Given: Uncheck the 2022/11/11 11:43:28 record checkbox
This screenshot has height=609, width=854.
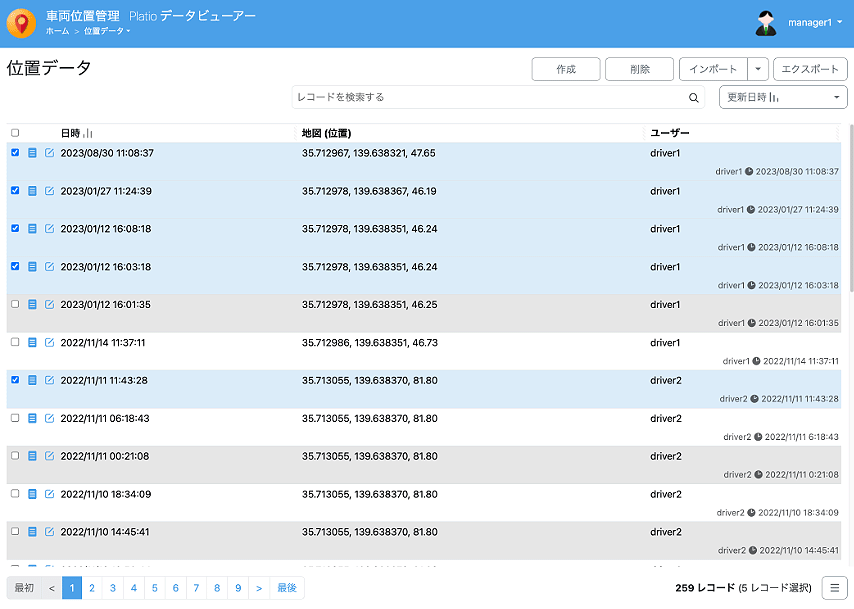Looking at the screenshot, I should click(x=15, y=380).
